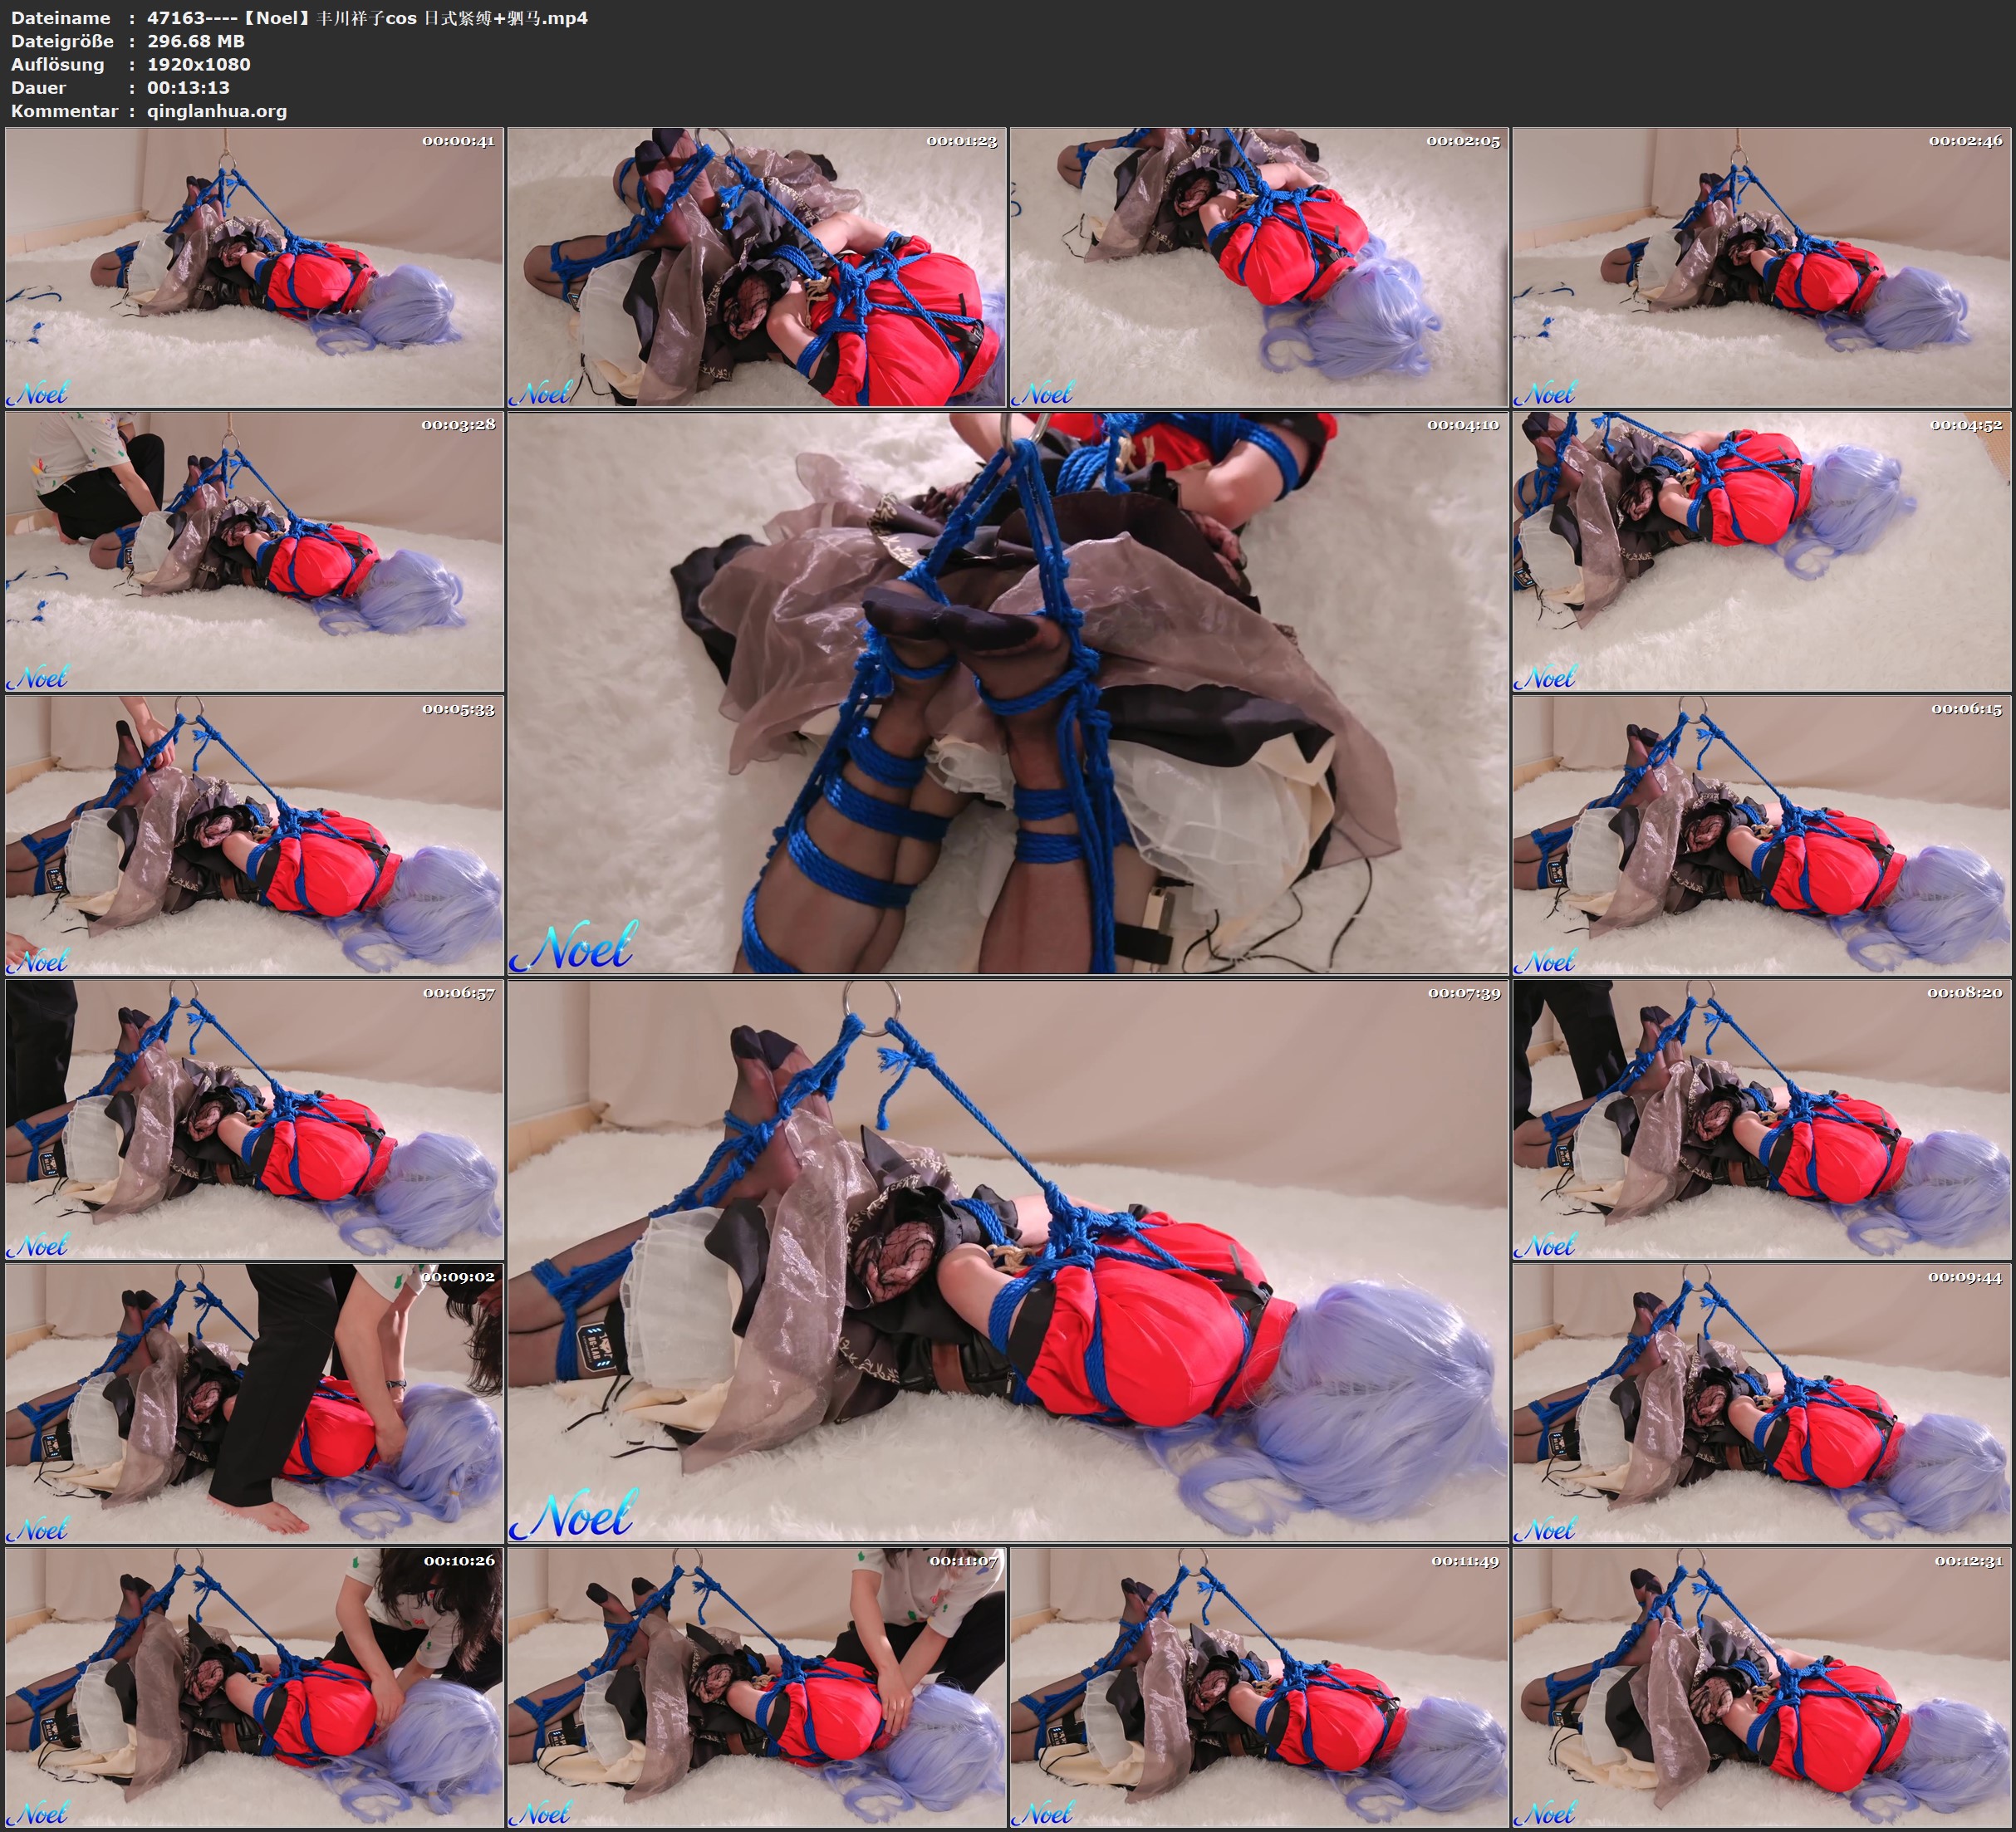Click the qinglanhua.org comment text
The height and width of the screenshot is (1832, 2016).
click(216, 111)
